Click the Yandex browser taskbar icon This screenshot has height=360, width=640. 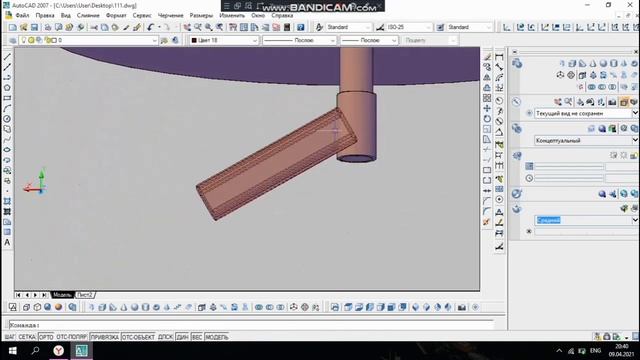pos(59,351)
